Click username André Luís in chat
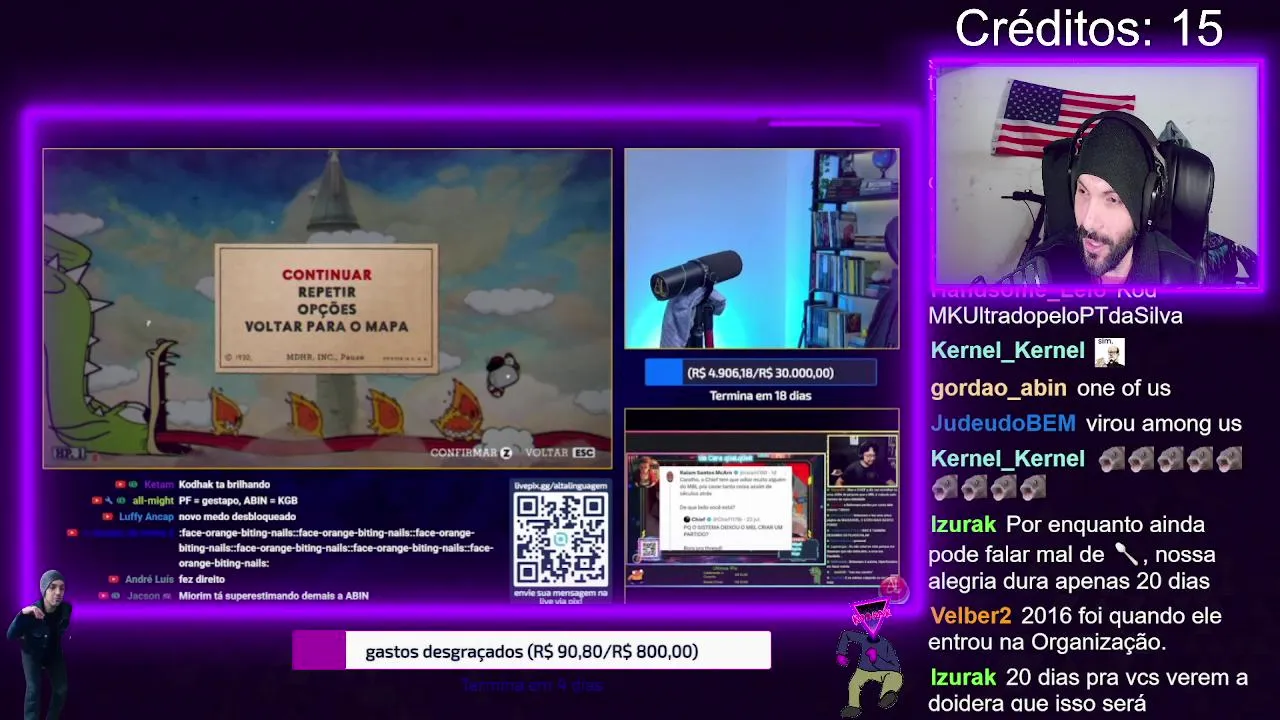The image size is (1280, 720). [x=149, y=579]
